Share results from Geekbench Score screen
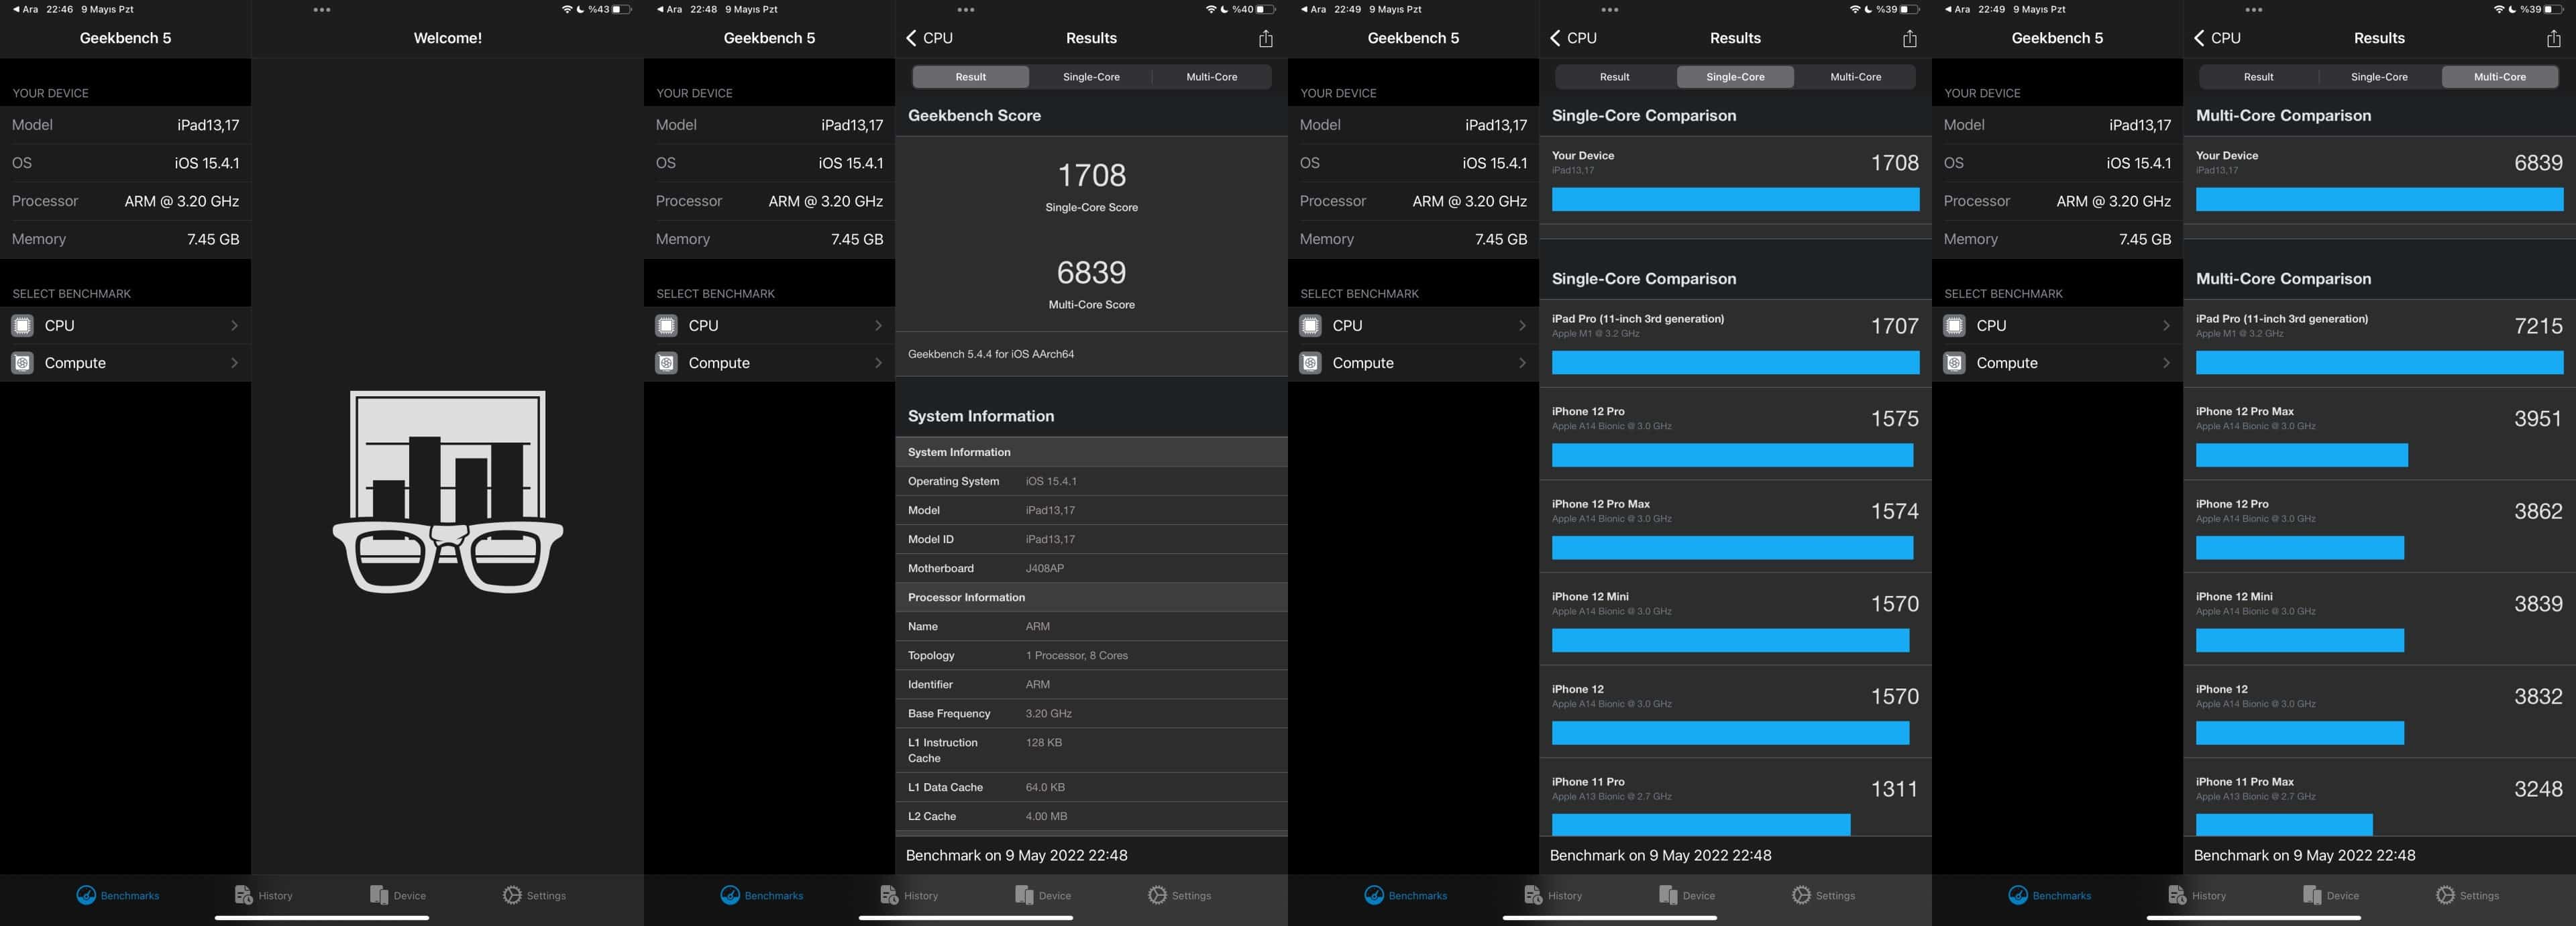2576x926 pixels. point(1265,38)
